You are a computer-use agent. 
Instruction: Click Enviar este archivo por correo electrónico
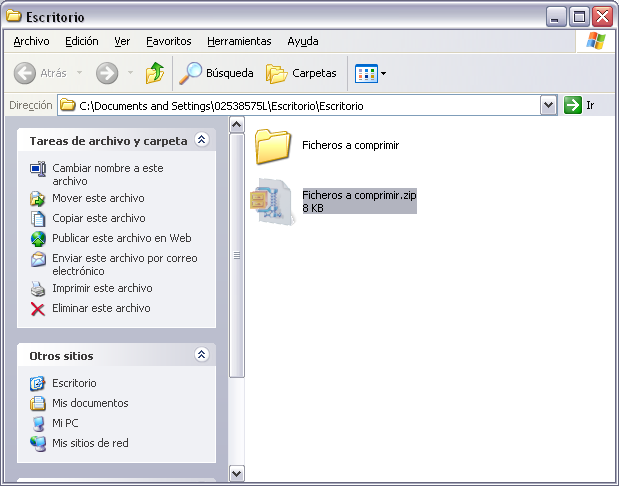click(125, 265)
